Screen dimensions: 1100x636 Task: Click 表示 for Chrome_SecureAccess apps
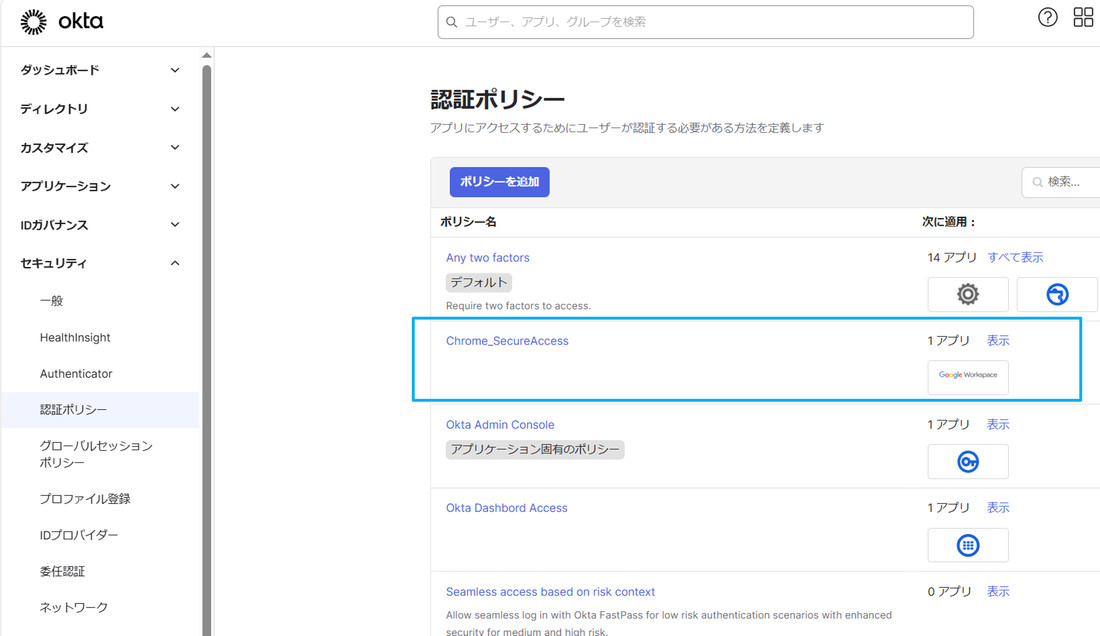coord(998,340)
